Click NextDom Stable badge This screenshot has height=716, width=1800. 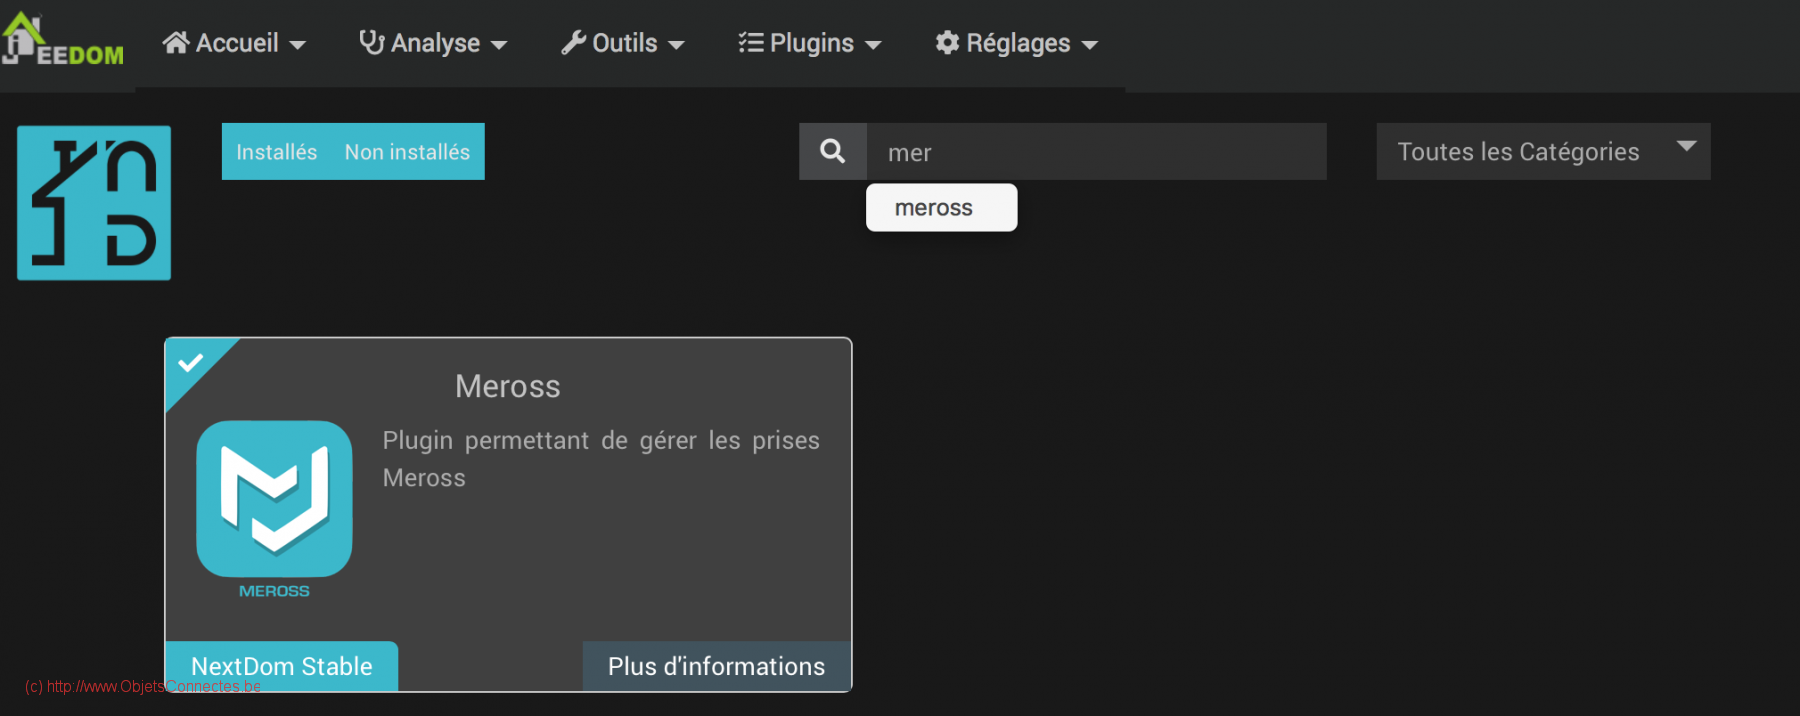point(282,666)
